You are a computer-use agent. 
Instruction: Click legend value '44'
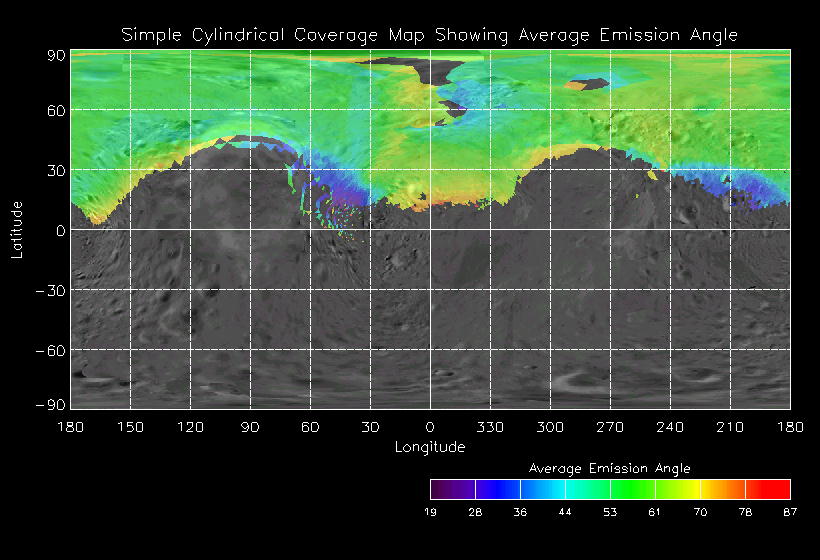565,512
